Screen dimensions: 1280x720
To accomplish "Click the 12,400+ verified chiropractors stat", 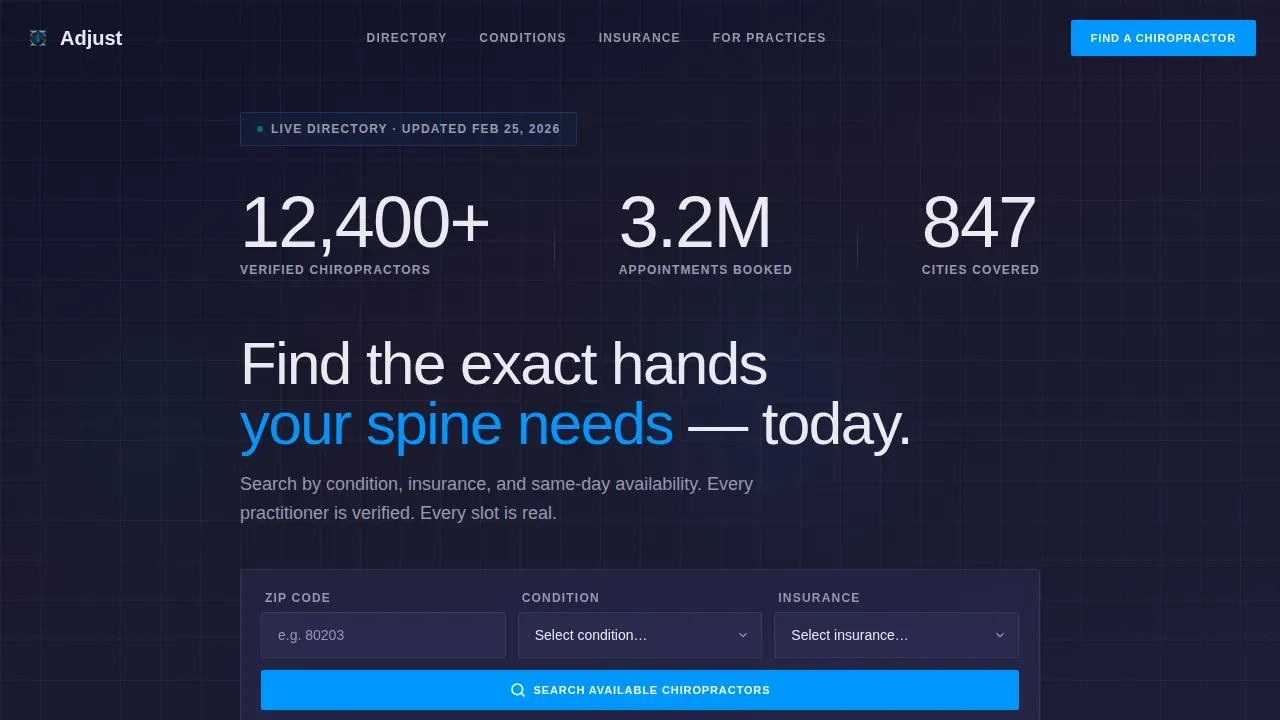I will coord(365,233).
